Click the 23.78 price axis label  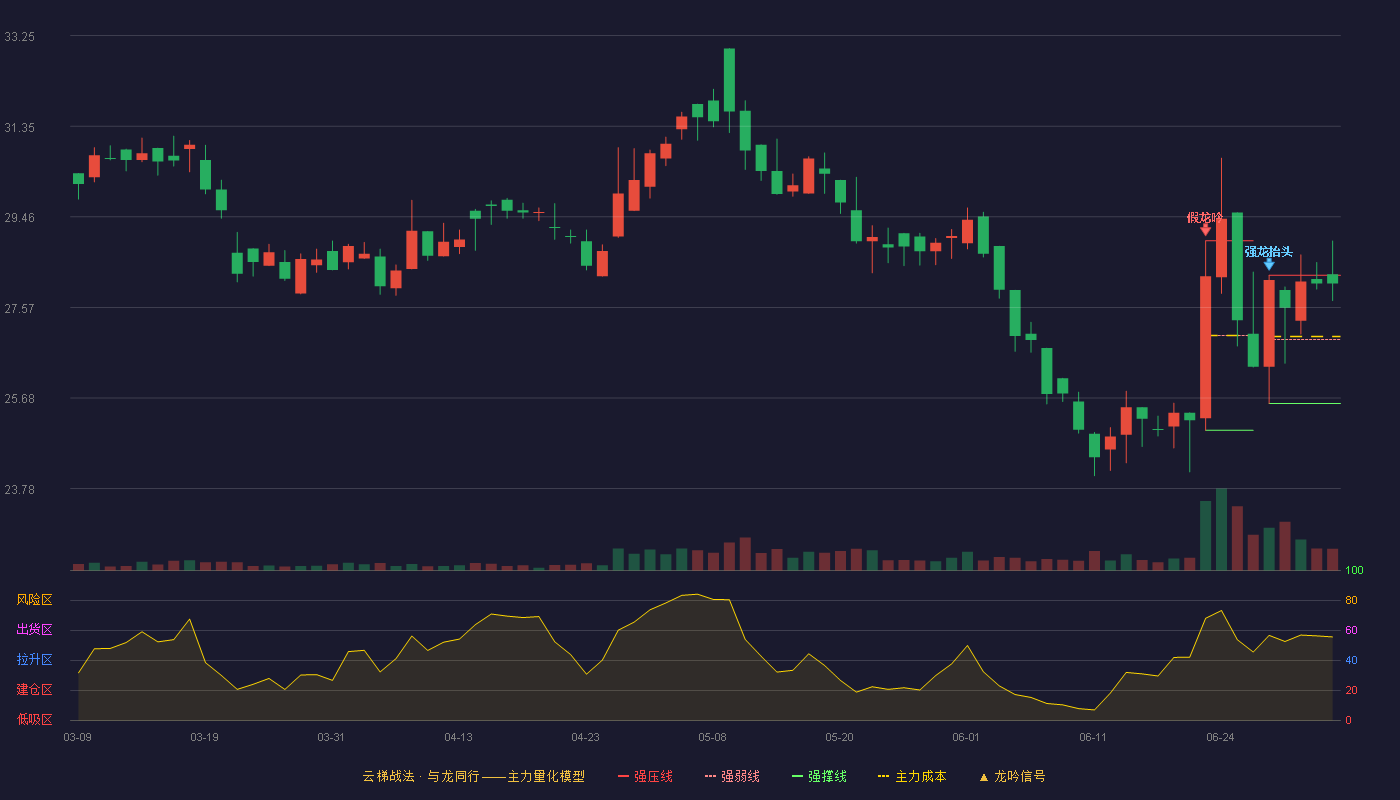(x=19, y=489)
